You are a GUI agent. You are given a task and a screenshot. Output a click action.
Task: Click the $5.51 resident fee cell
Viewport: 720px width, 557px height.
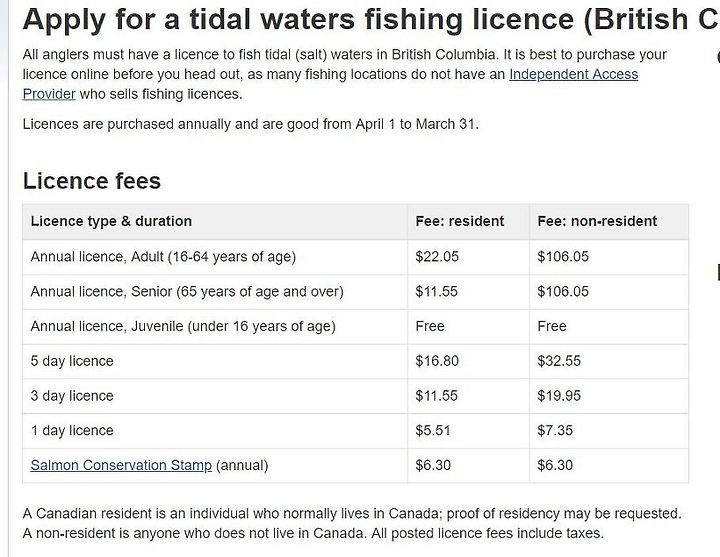click(x=433, y=431)
